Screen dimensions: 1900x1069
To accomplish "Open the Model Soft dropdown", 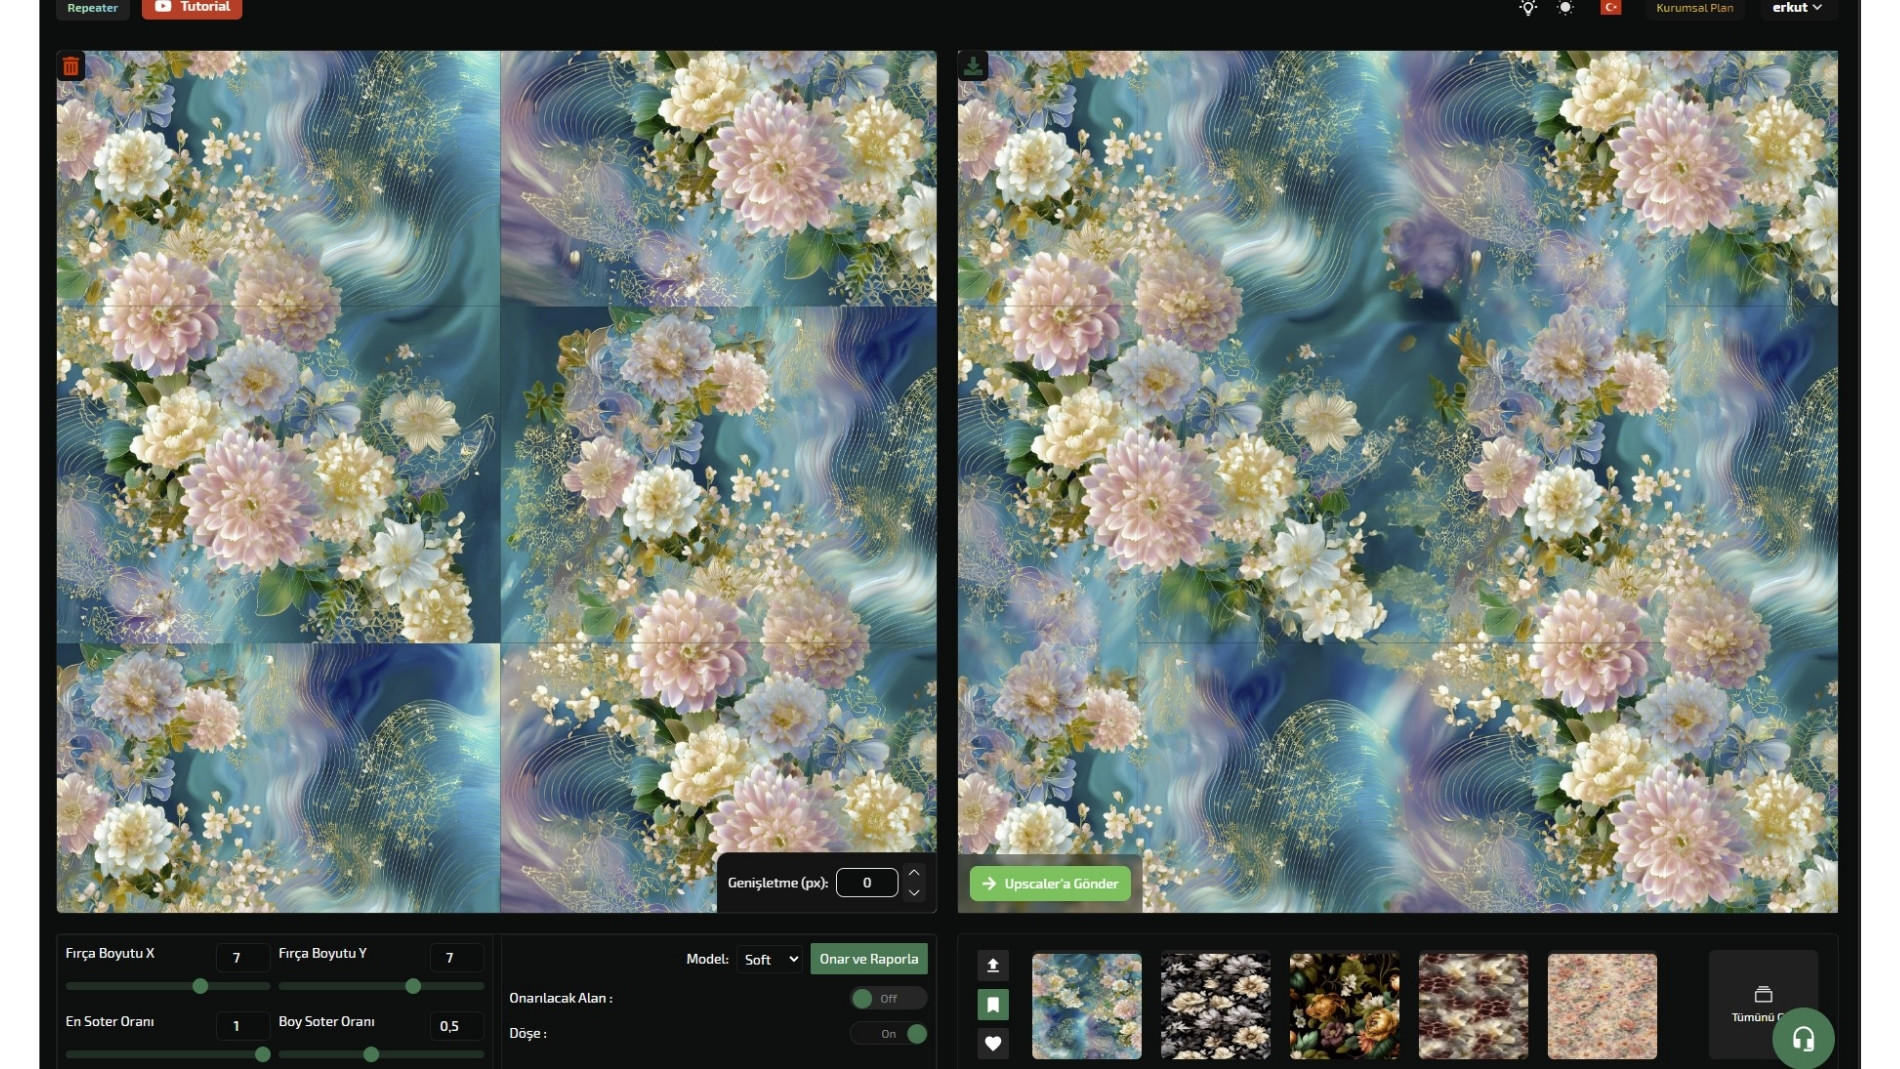I will tap(770, 960).
